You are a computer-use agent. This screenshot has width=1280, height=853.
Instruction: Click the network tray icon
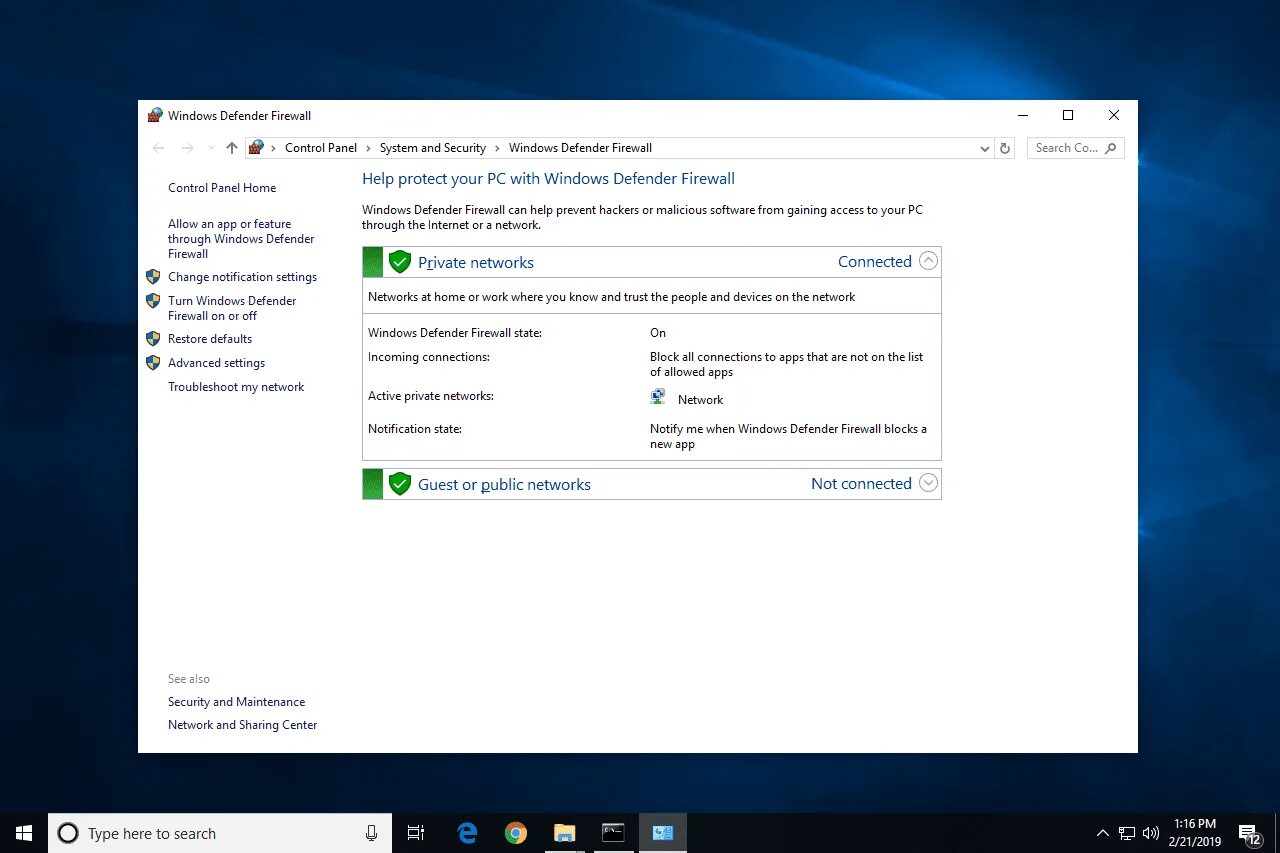tap(1127, 833)
